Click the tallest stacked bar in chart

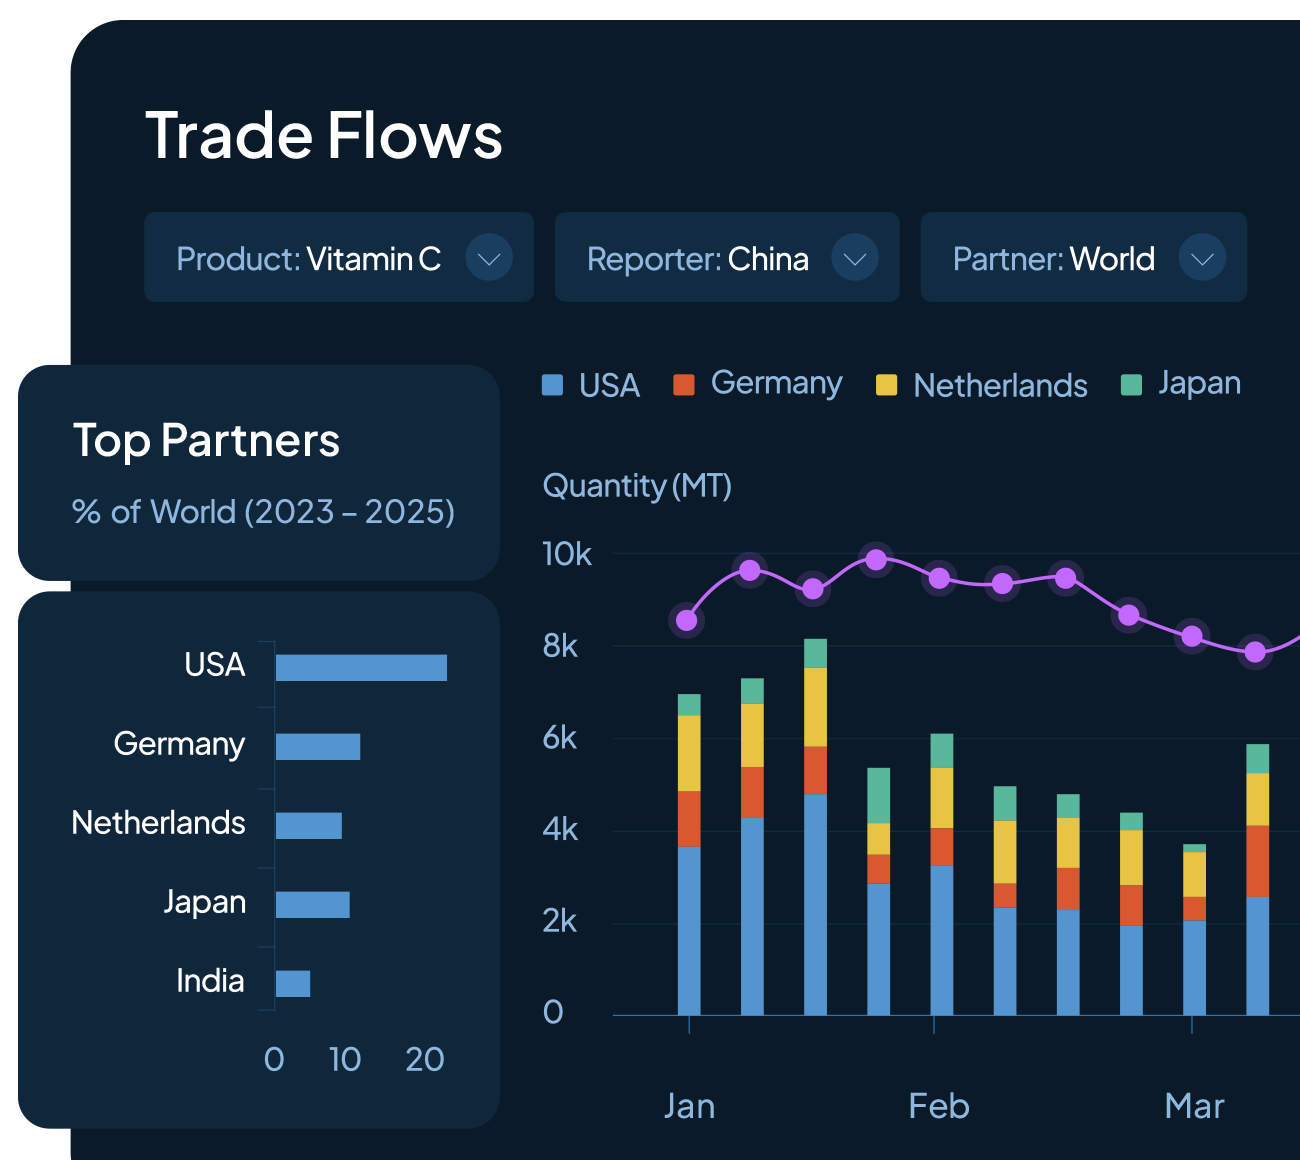click(x=815, y=830)
